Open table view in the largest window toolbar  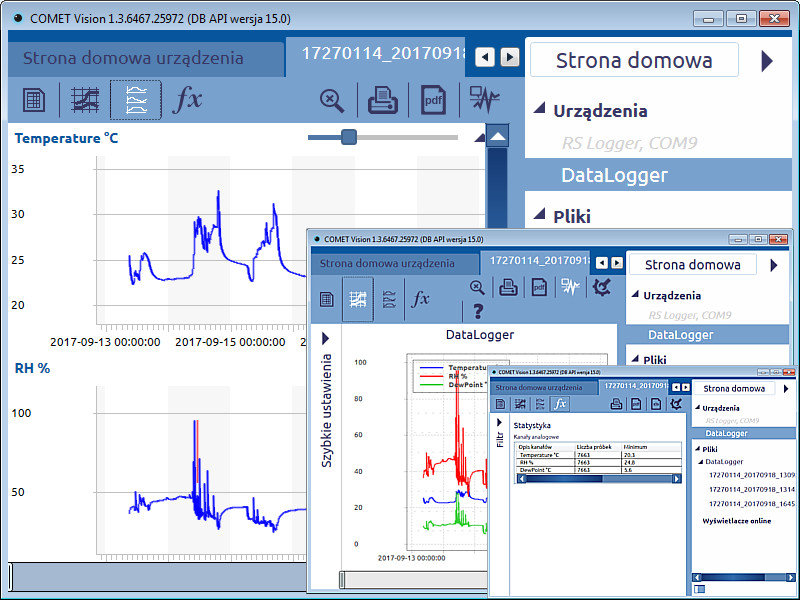pyautogui.click(x=34, y=99)
